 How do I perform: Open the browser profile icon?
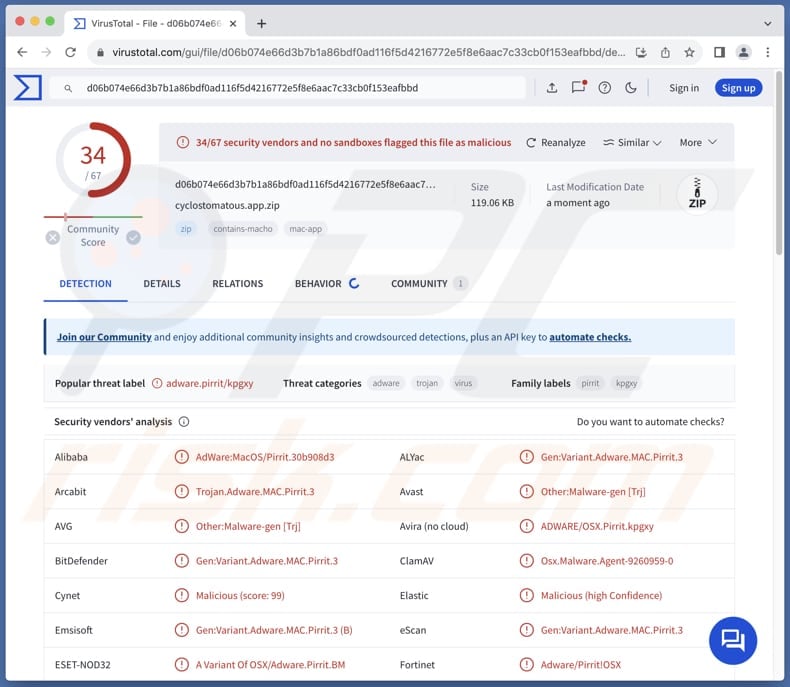click(x=743, y=52)
